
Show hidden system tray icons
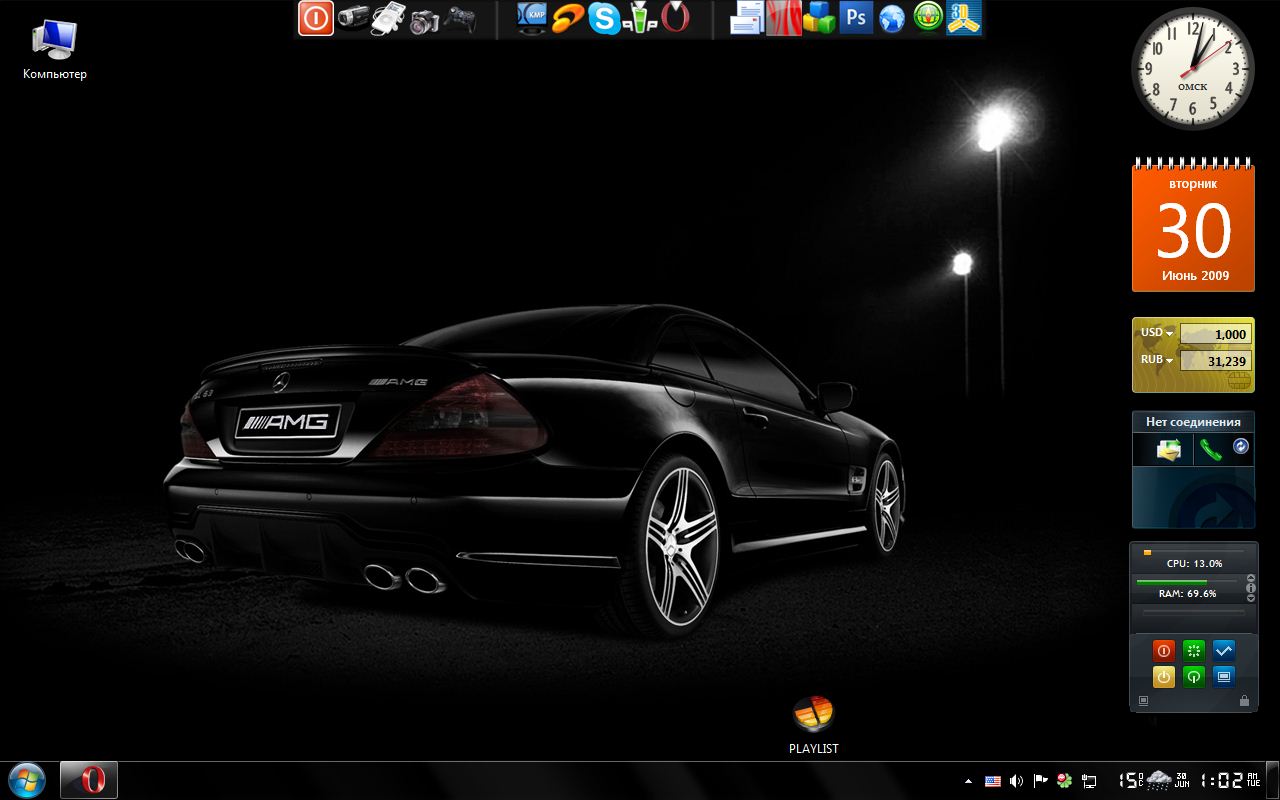click(967, 781)
